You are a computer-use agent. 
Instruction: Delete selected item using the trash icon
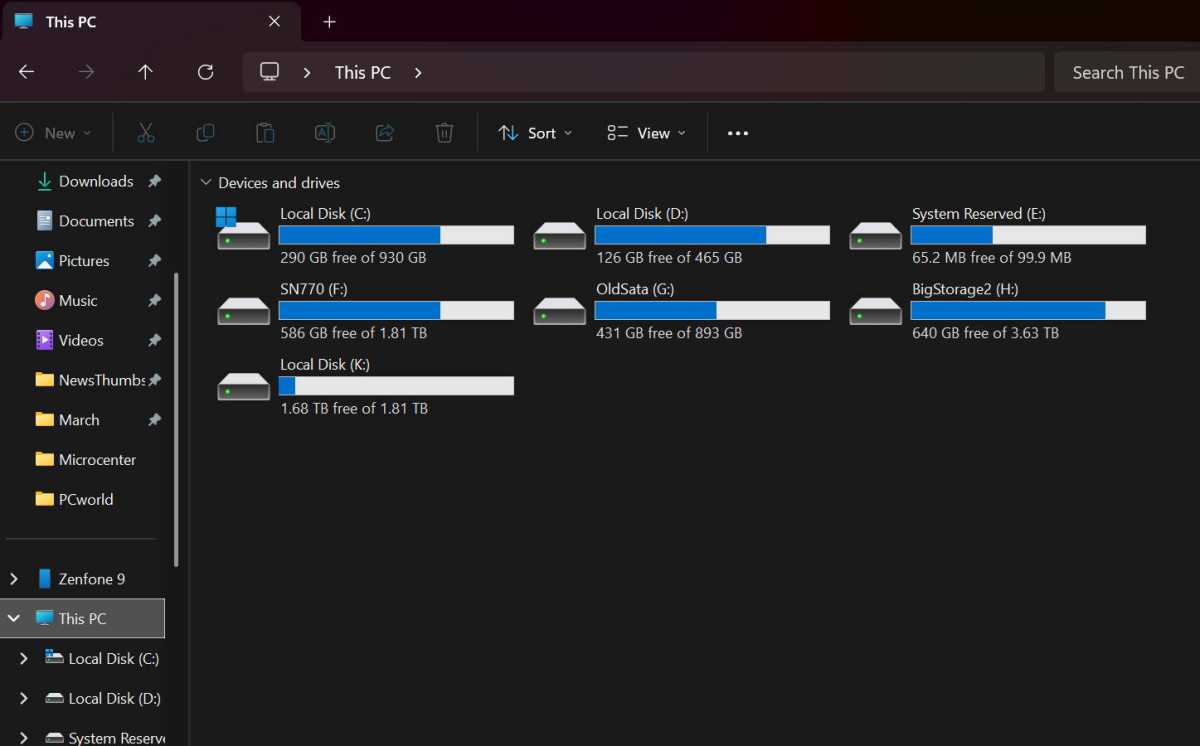click(444, 132)
